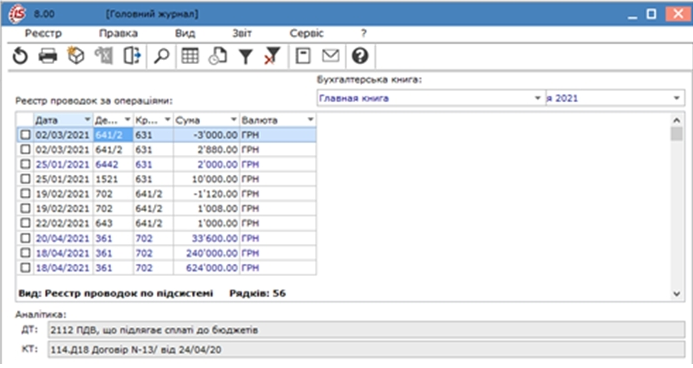This screenshot has width=693, height=368.
Task: Mark checkbox for 22/02/2021 row
Action: pos(25,223)
